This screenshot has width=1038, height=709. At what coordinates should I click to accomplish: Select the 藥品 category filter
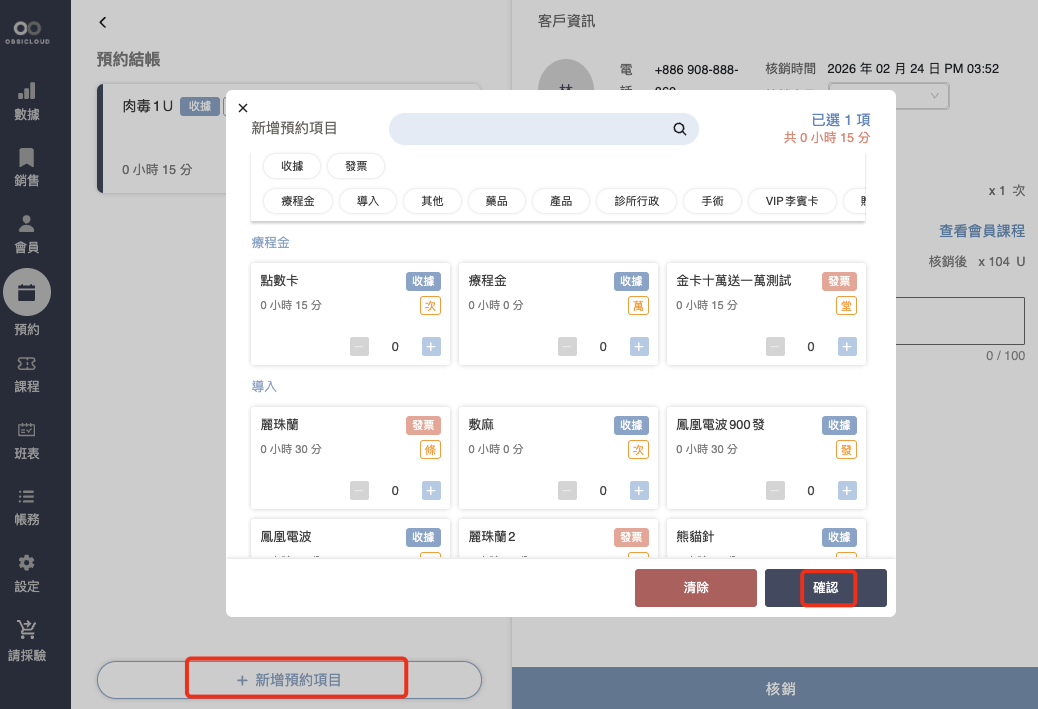click(497, 201)
